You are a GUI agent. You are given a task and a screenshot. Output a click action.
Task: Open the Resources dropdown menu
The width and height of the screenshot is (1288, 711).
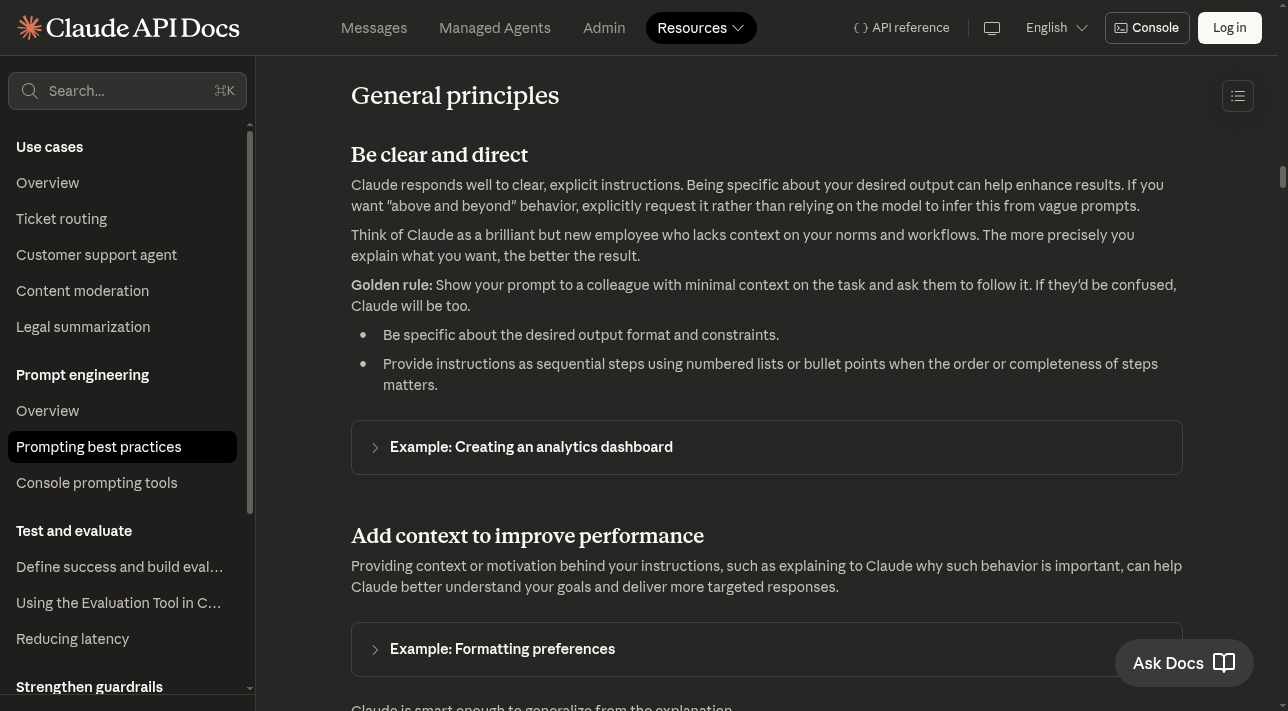point(701,28)
